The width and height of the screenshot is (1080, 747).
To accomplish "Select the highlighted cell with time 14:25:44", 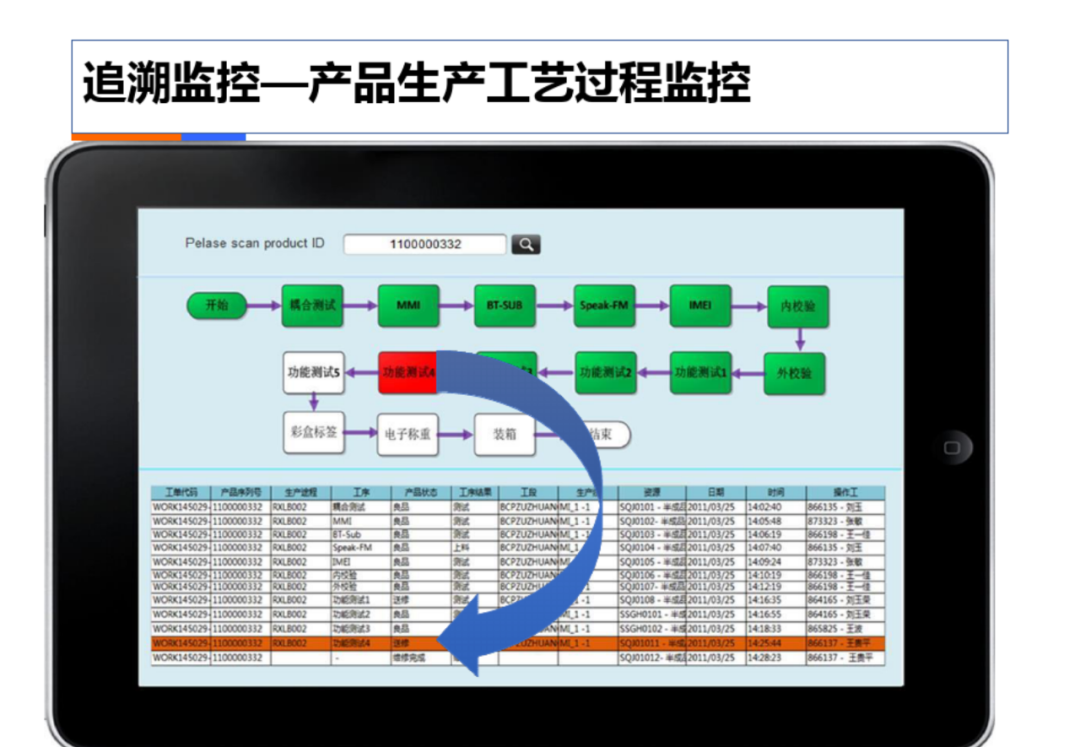I will 776,643.
